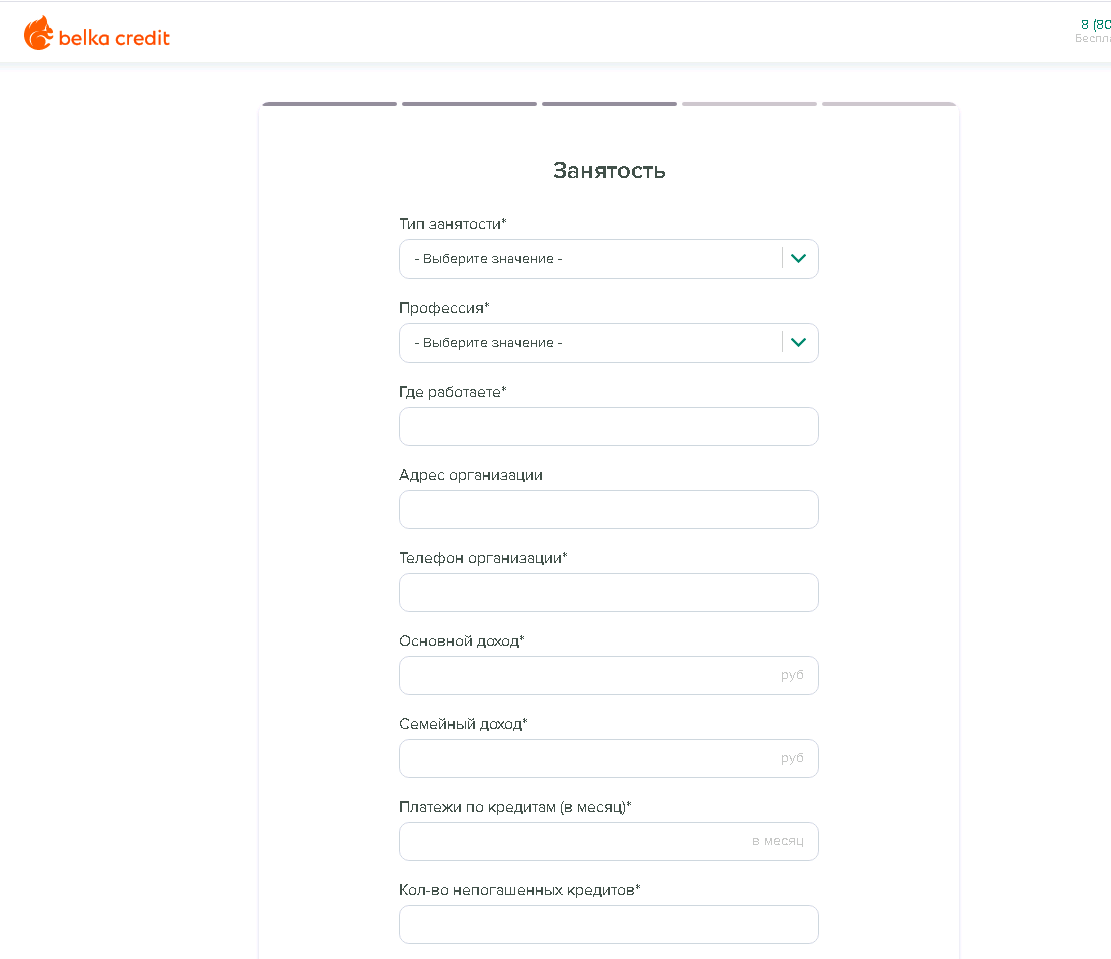Click the third (current) progress step bar

point(610,104)
